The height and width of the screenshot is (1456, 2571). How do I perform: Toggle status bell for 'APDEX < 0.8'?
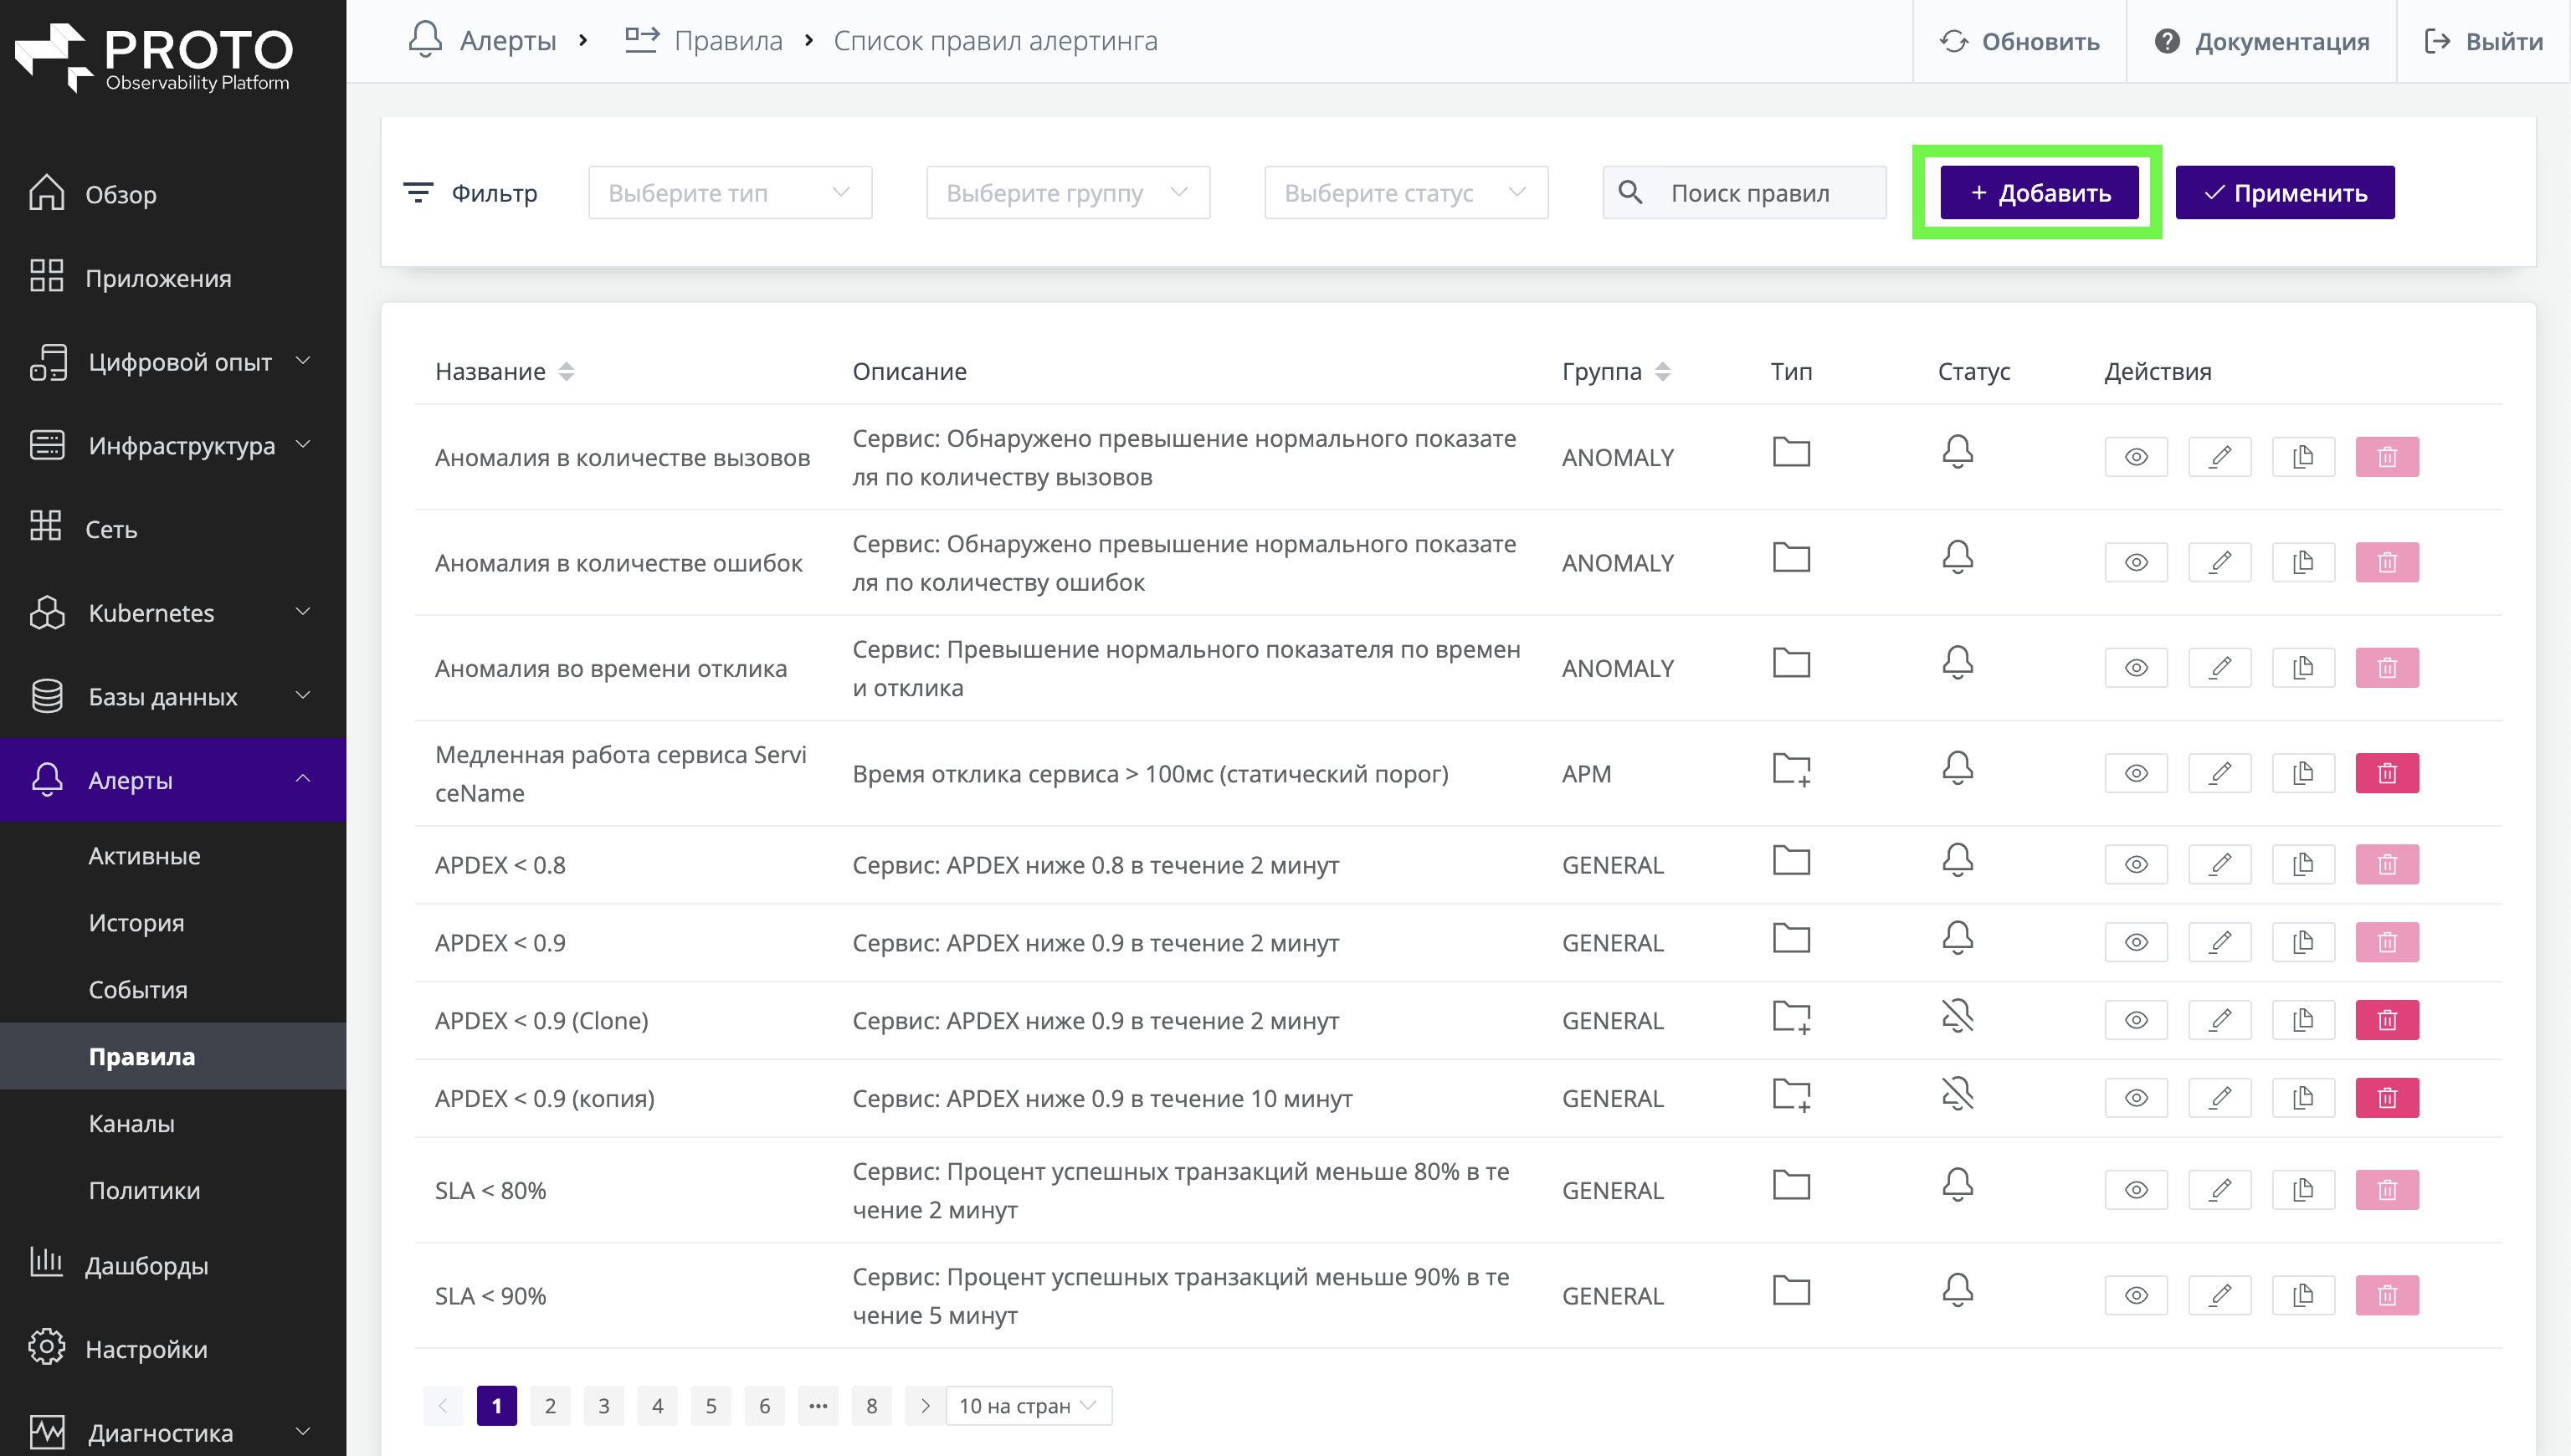point(1957,860)
